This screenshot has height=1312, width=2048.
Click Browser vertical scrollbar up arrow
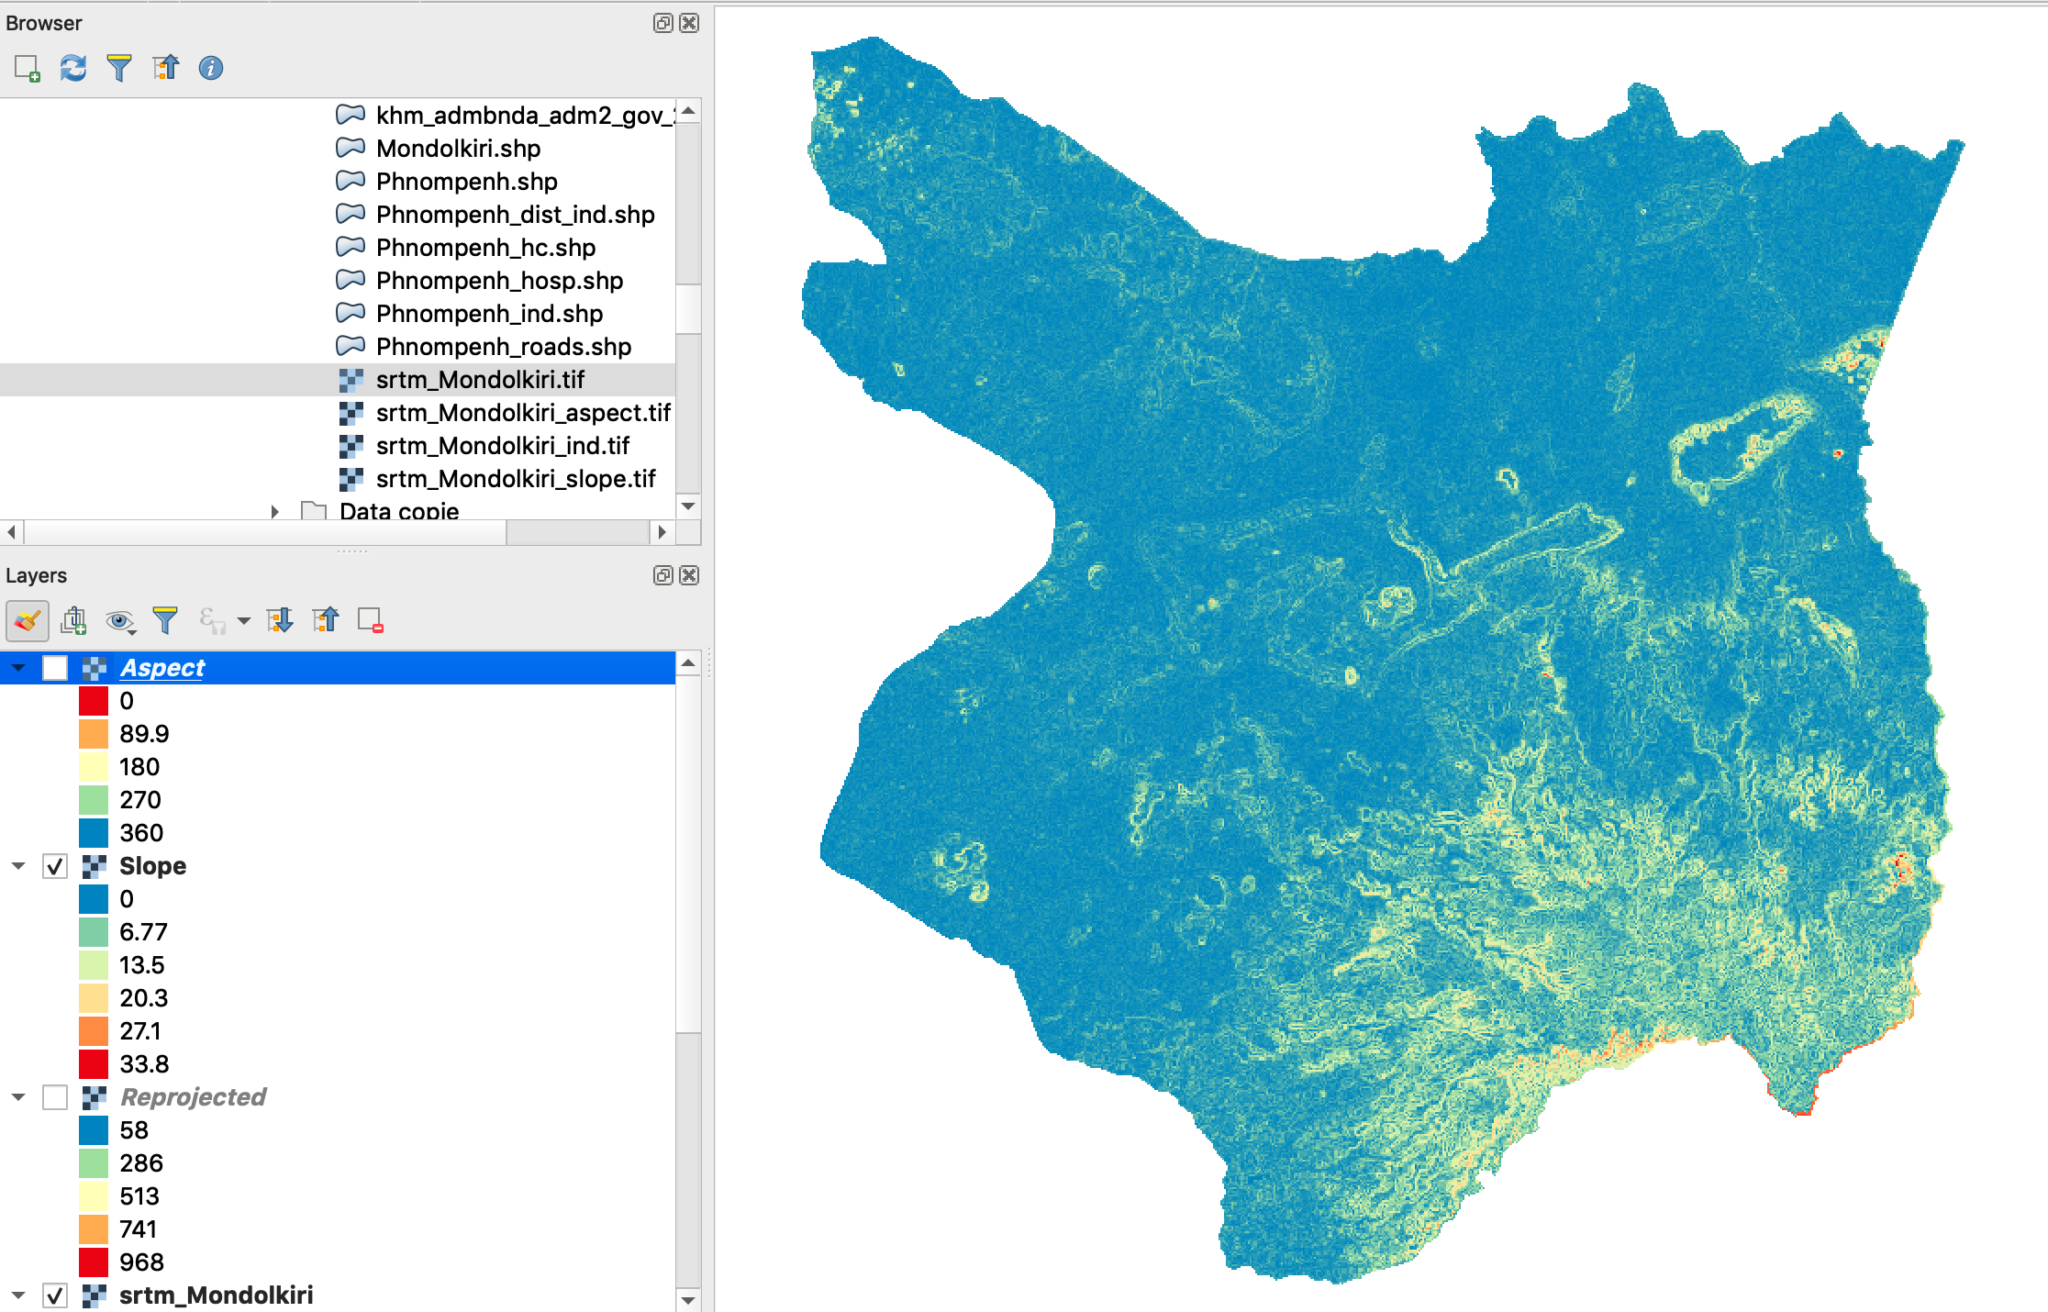(x=688, y=111)
